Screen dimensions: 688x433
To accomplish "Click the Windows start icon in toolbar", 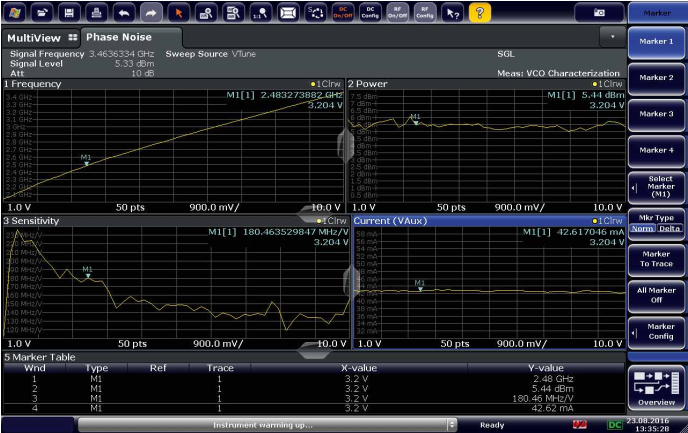I will coord(16,12).
